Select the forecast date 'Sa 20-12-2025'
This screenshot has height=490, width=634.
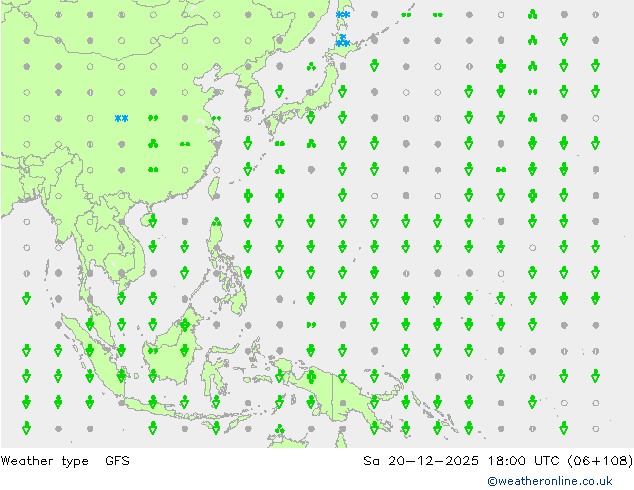click(x=421, y=460)
